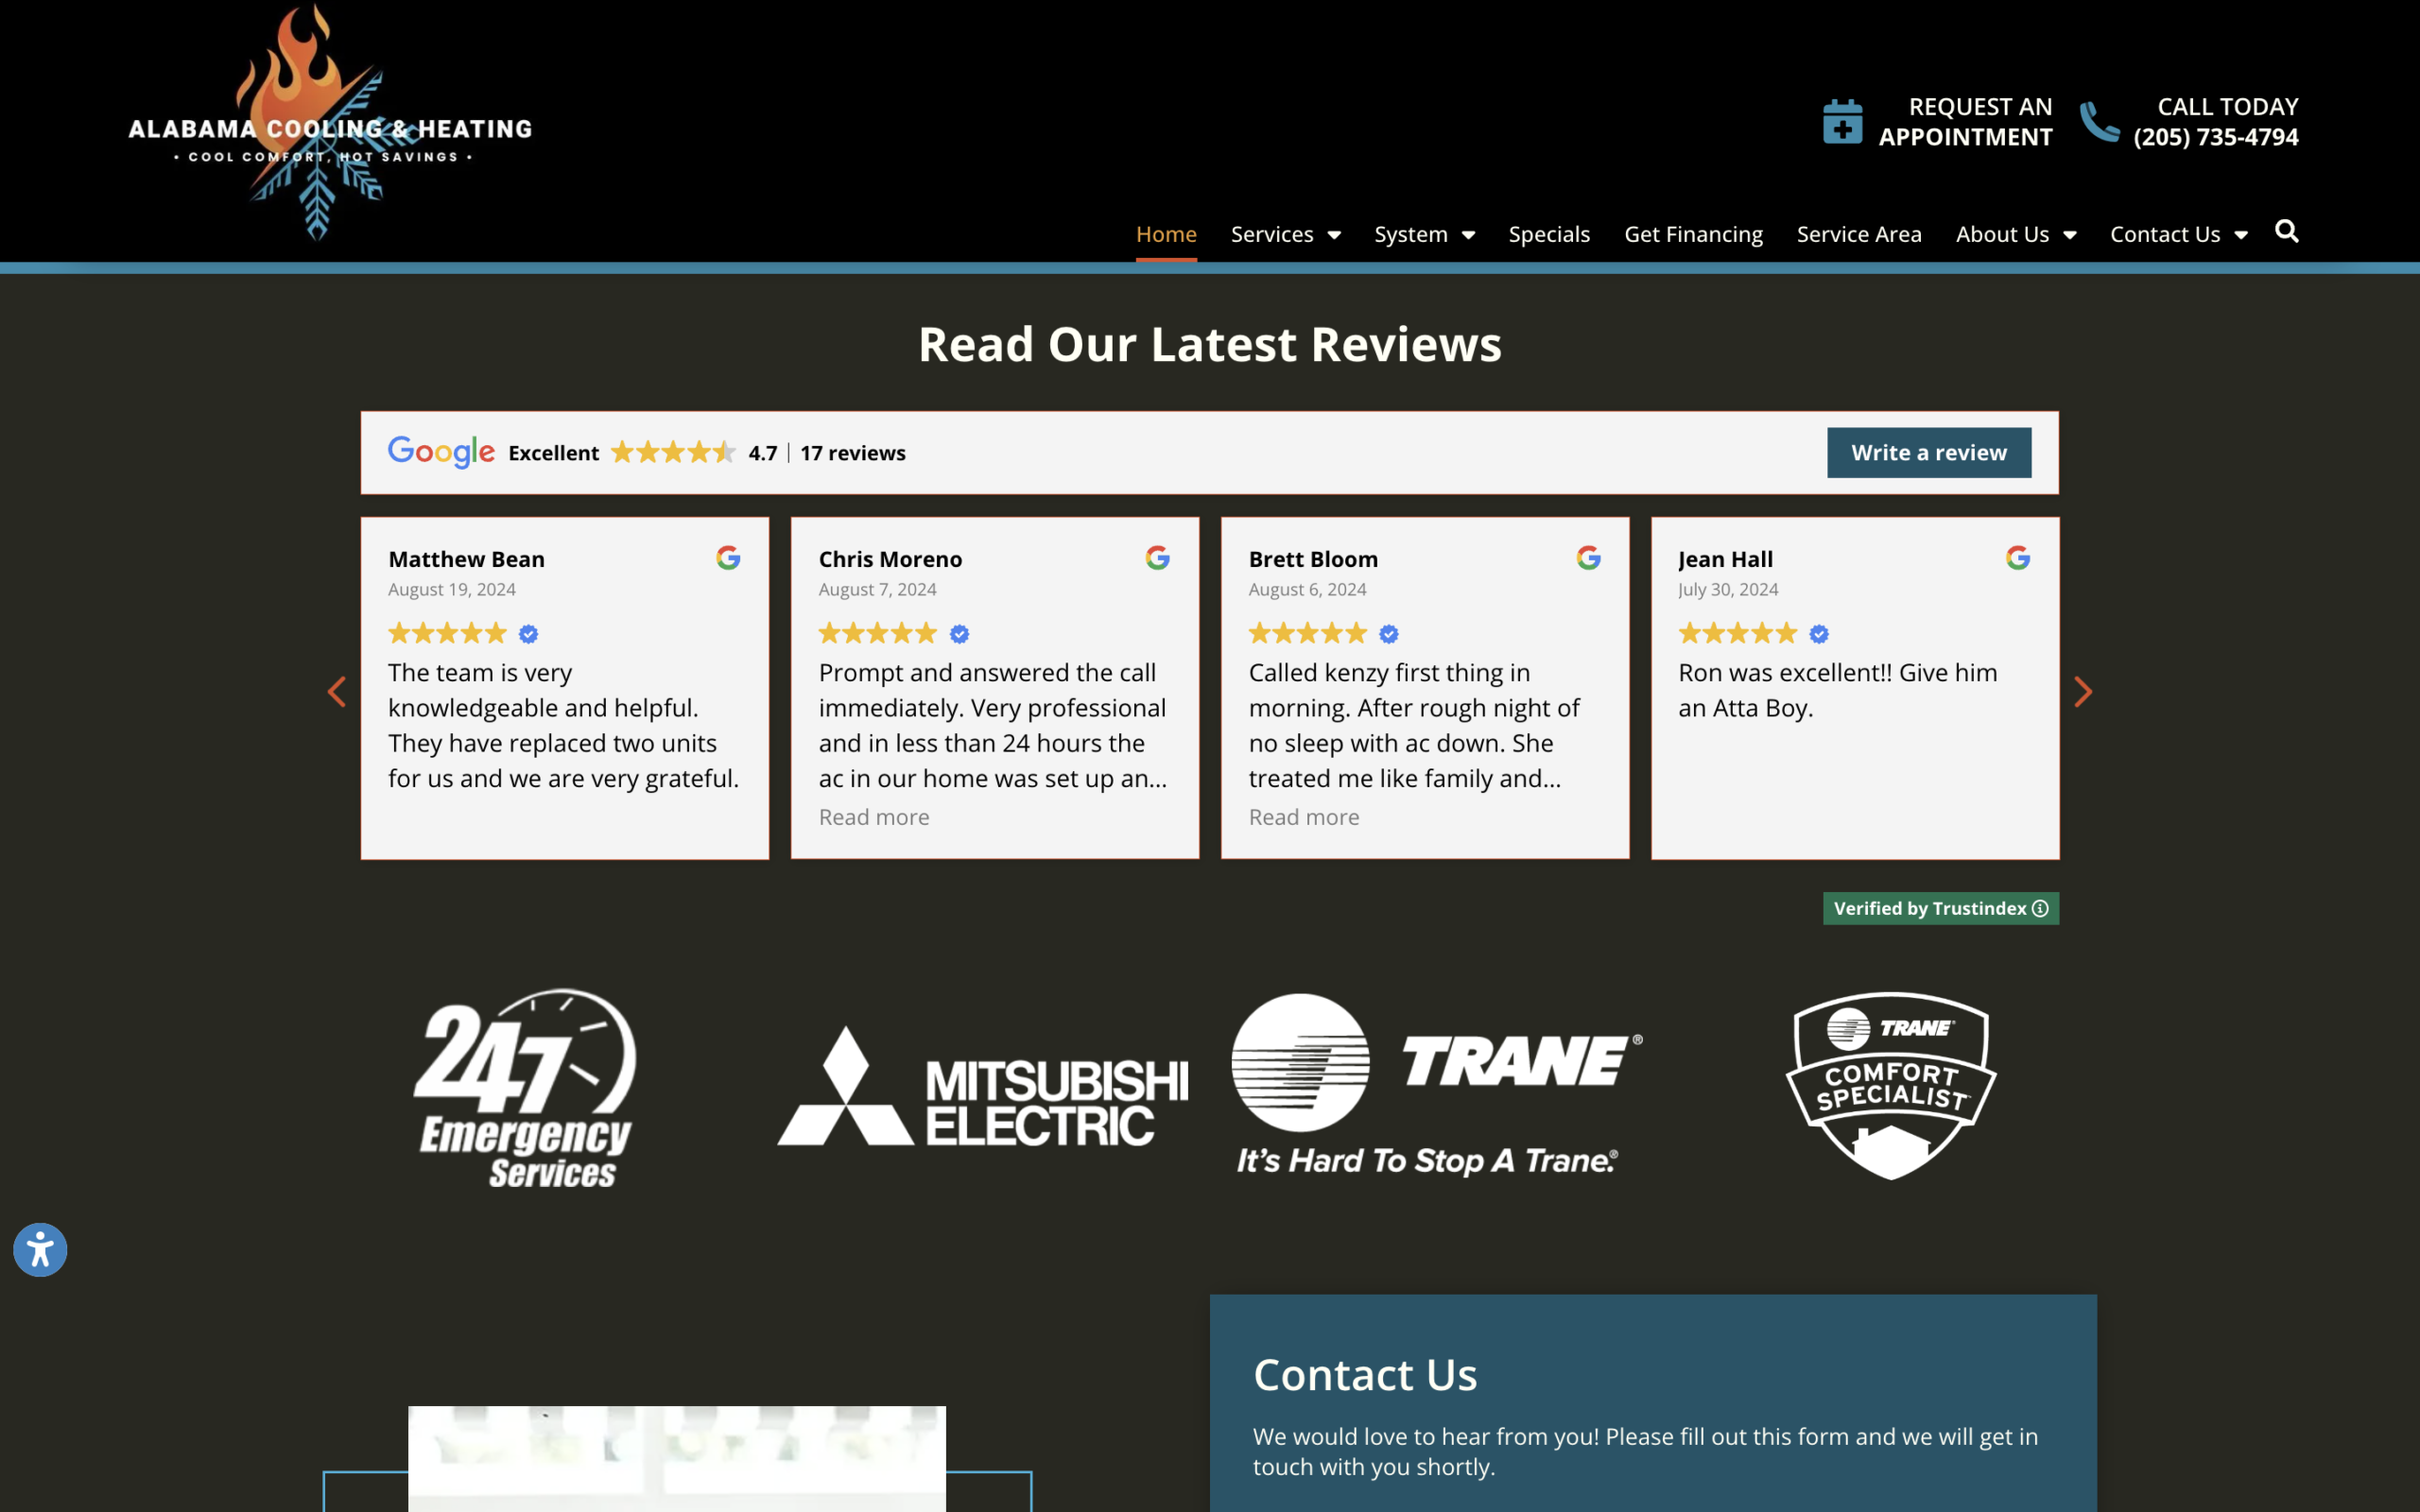Screen dimensions: 2420x1512
Task: Expand the Services dropdown menu
Action: pos(1285,234)
